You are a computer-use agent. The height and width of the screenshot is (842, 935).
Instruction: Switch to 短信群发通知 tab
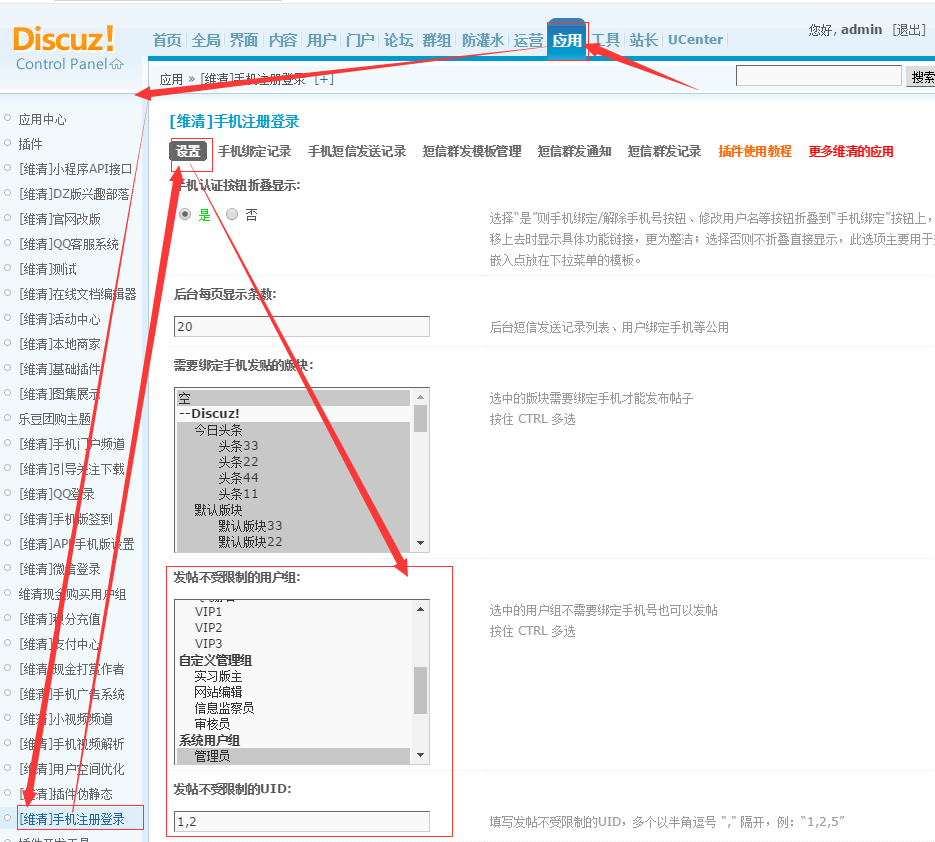[575, 151]
